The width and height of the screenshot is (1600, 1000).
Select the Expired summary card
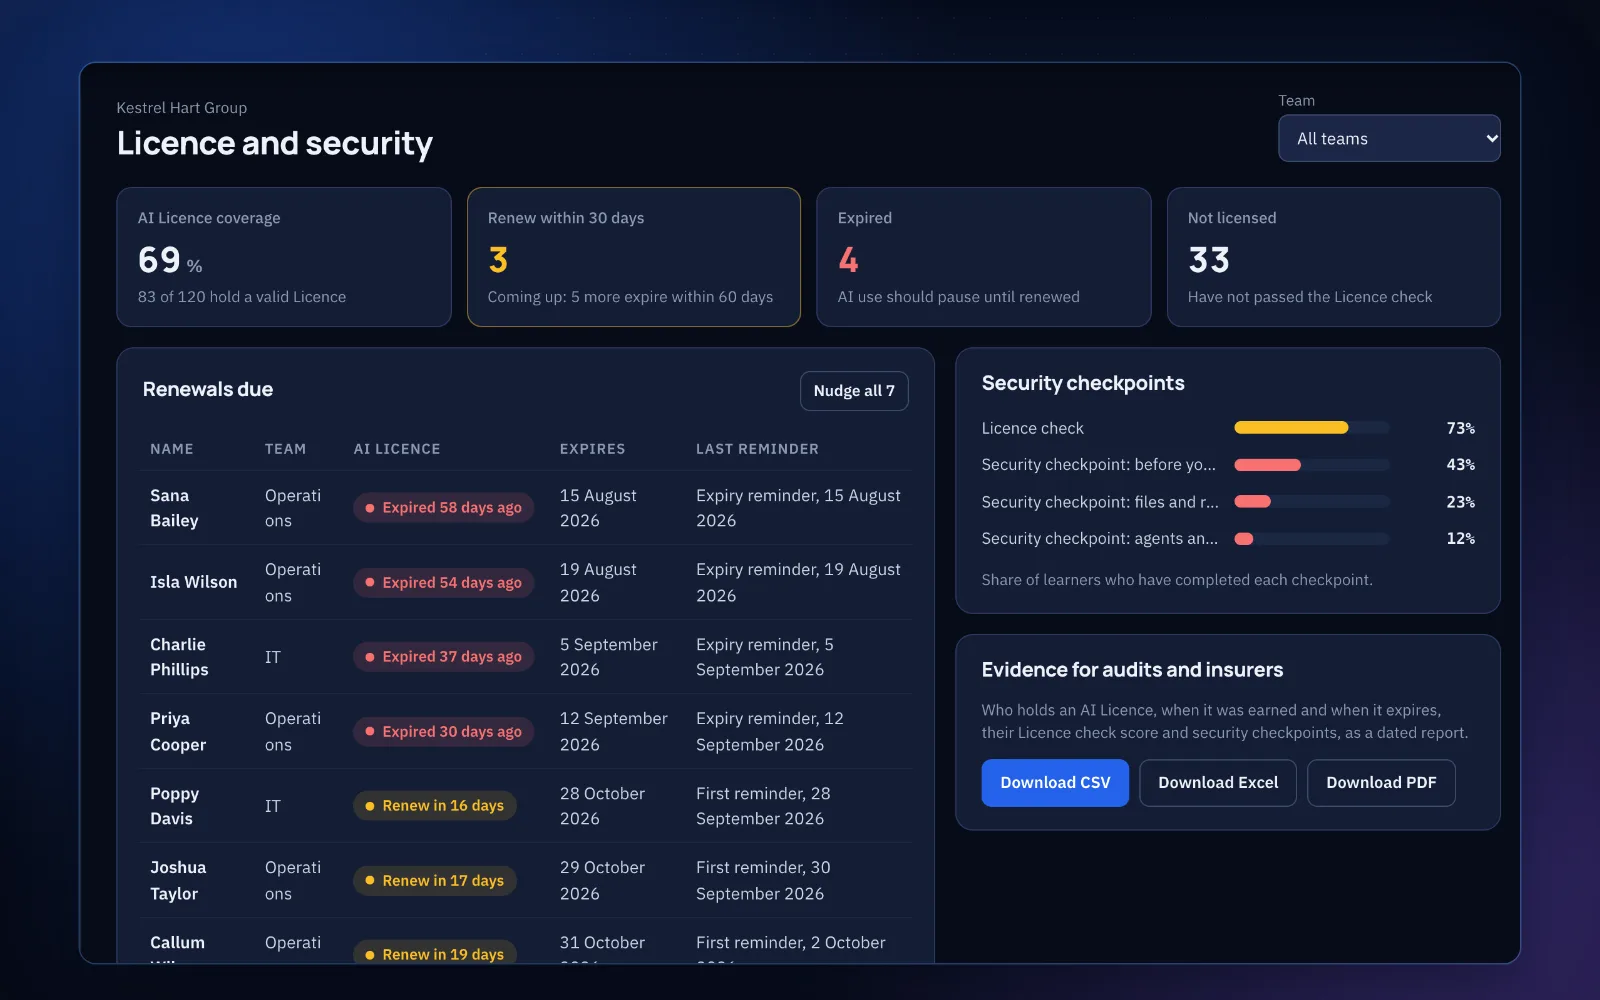click(x=984, y=257)
